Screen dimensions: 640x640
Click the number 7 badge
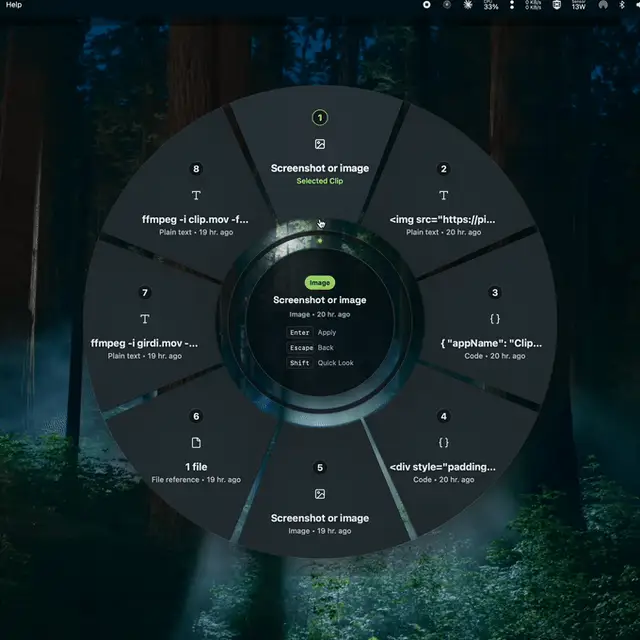click(x=144, y=292)
